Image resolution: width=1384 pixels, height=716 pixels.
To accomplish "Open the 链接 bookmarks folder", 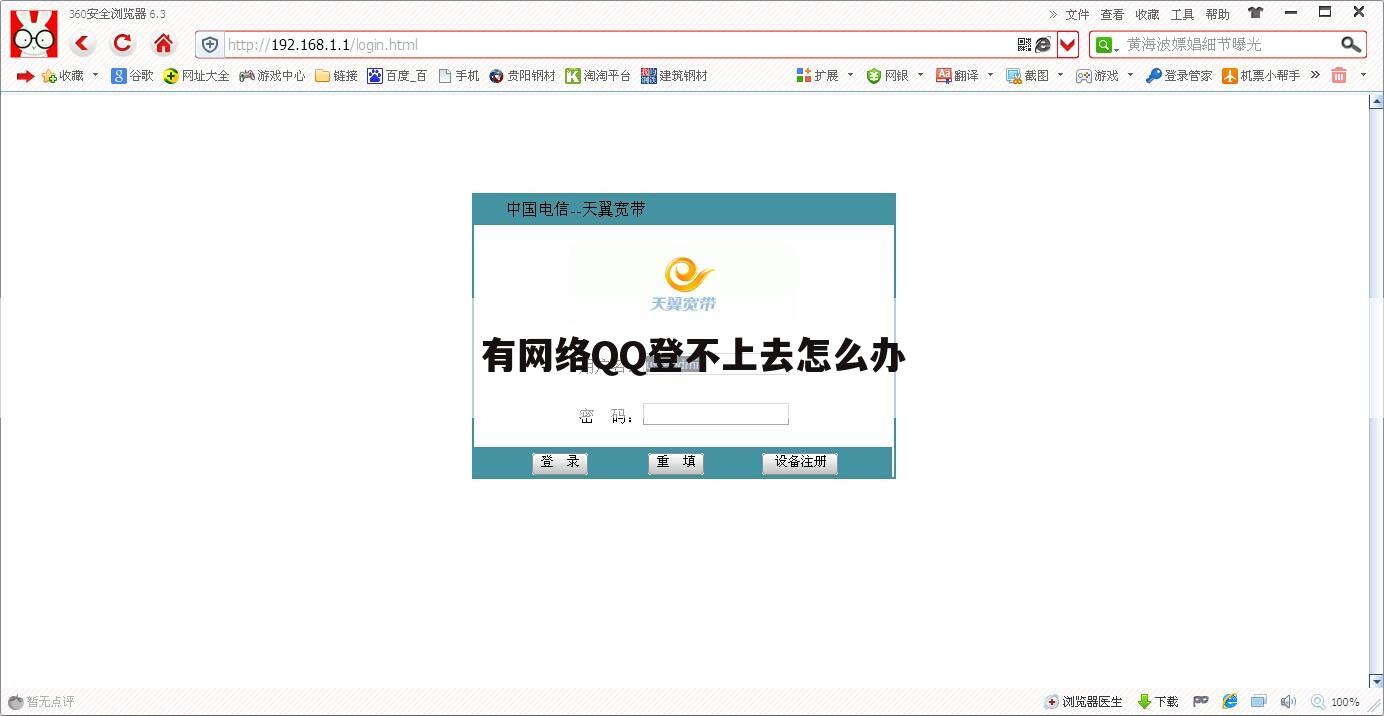I will [x=336, y=76].
